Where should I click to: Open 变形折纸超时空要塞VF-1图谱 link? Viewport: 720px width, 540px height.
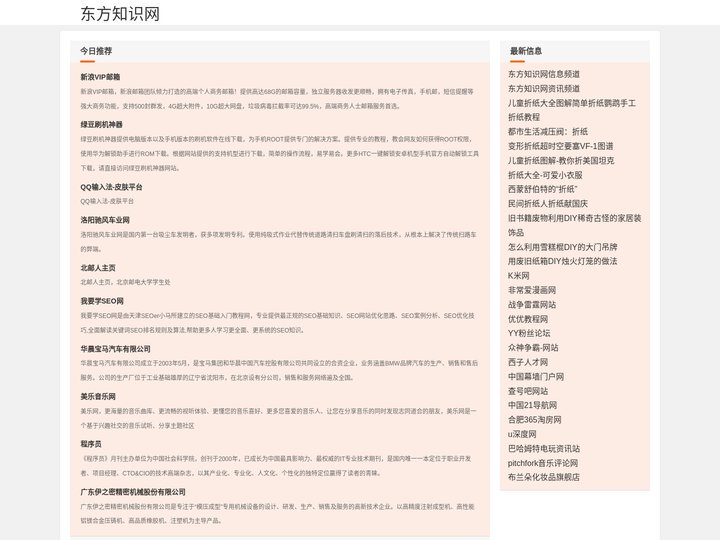560,146
